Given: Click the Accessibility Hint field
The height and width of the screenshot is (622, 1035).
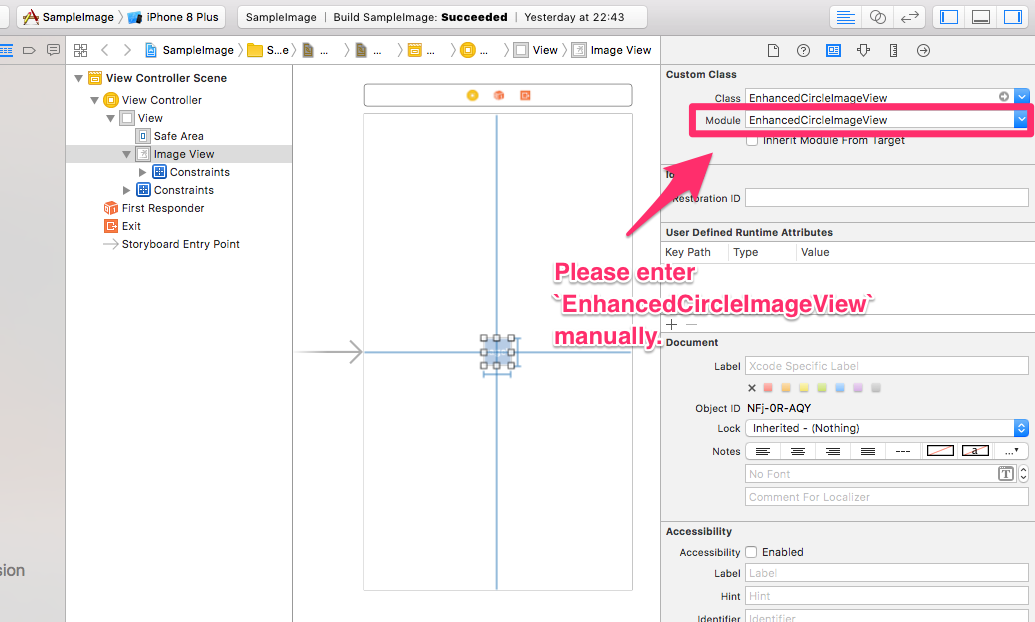Looking at the screenshot, I should (x=886, y=596).
